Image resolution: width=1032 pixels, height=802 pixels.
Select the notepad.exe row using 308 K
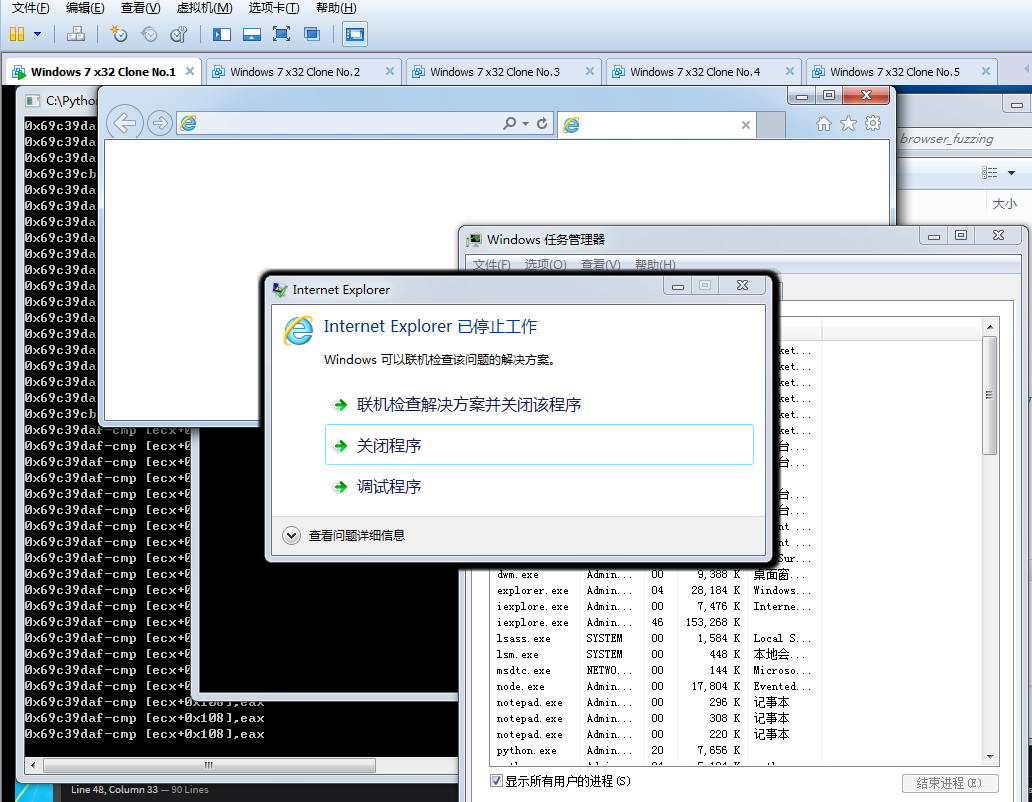[x=654, y=718]
